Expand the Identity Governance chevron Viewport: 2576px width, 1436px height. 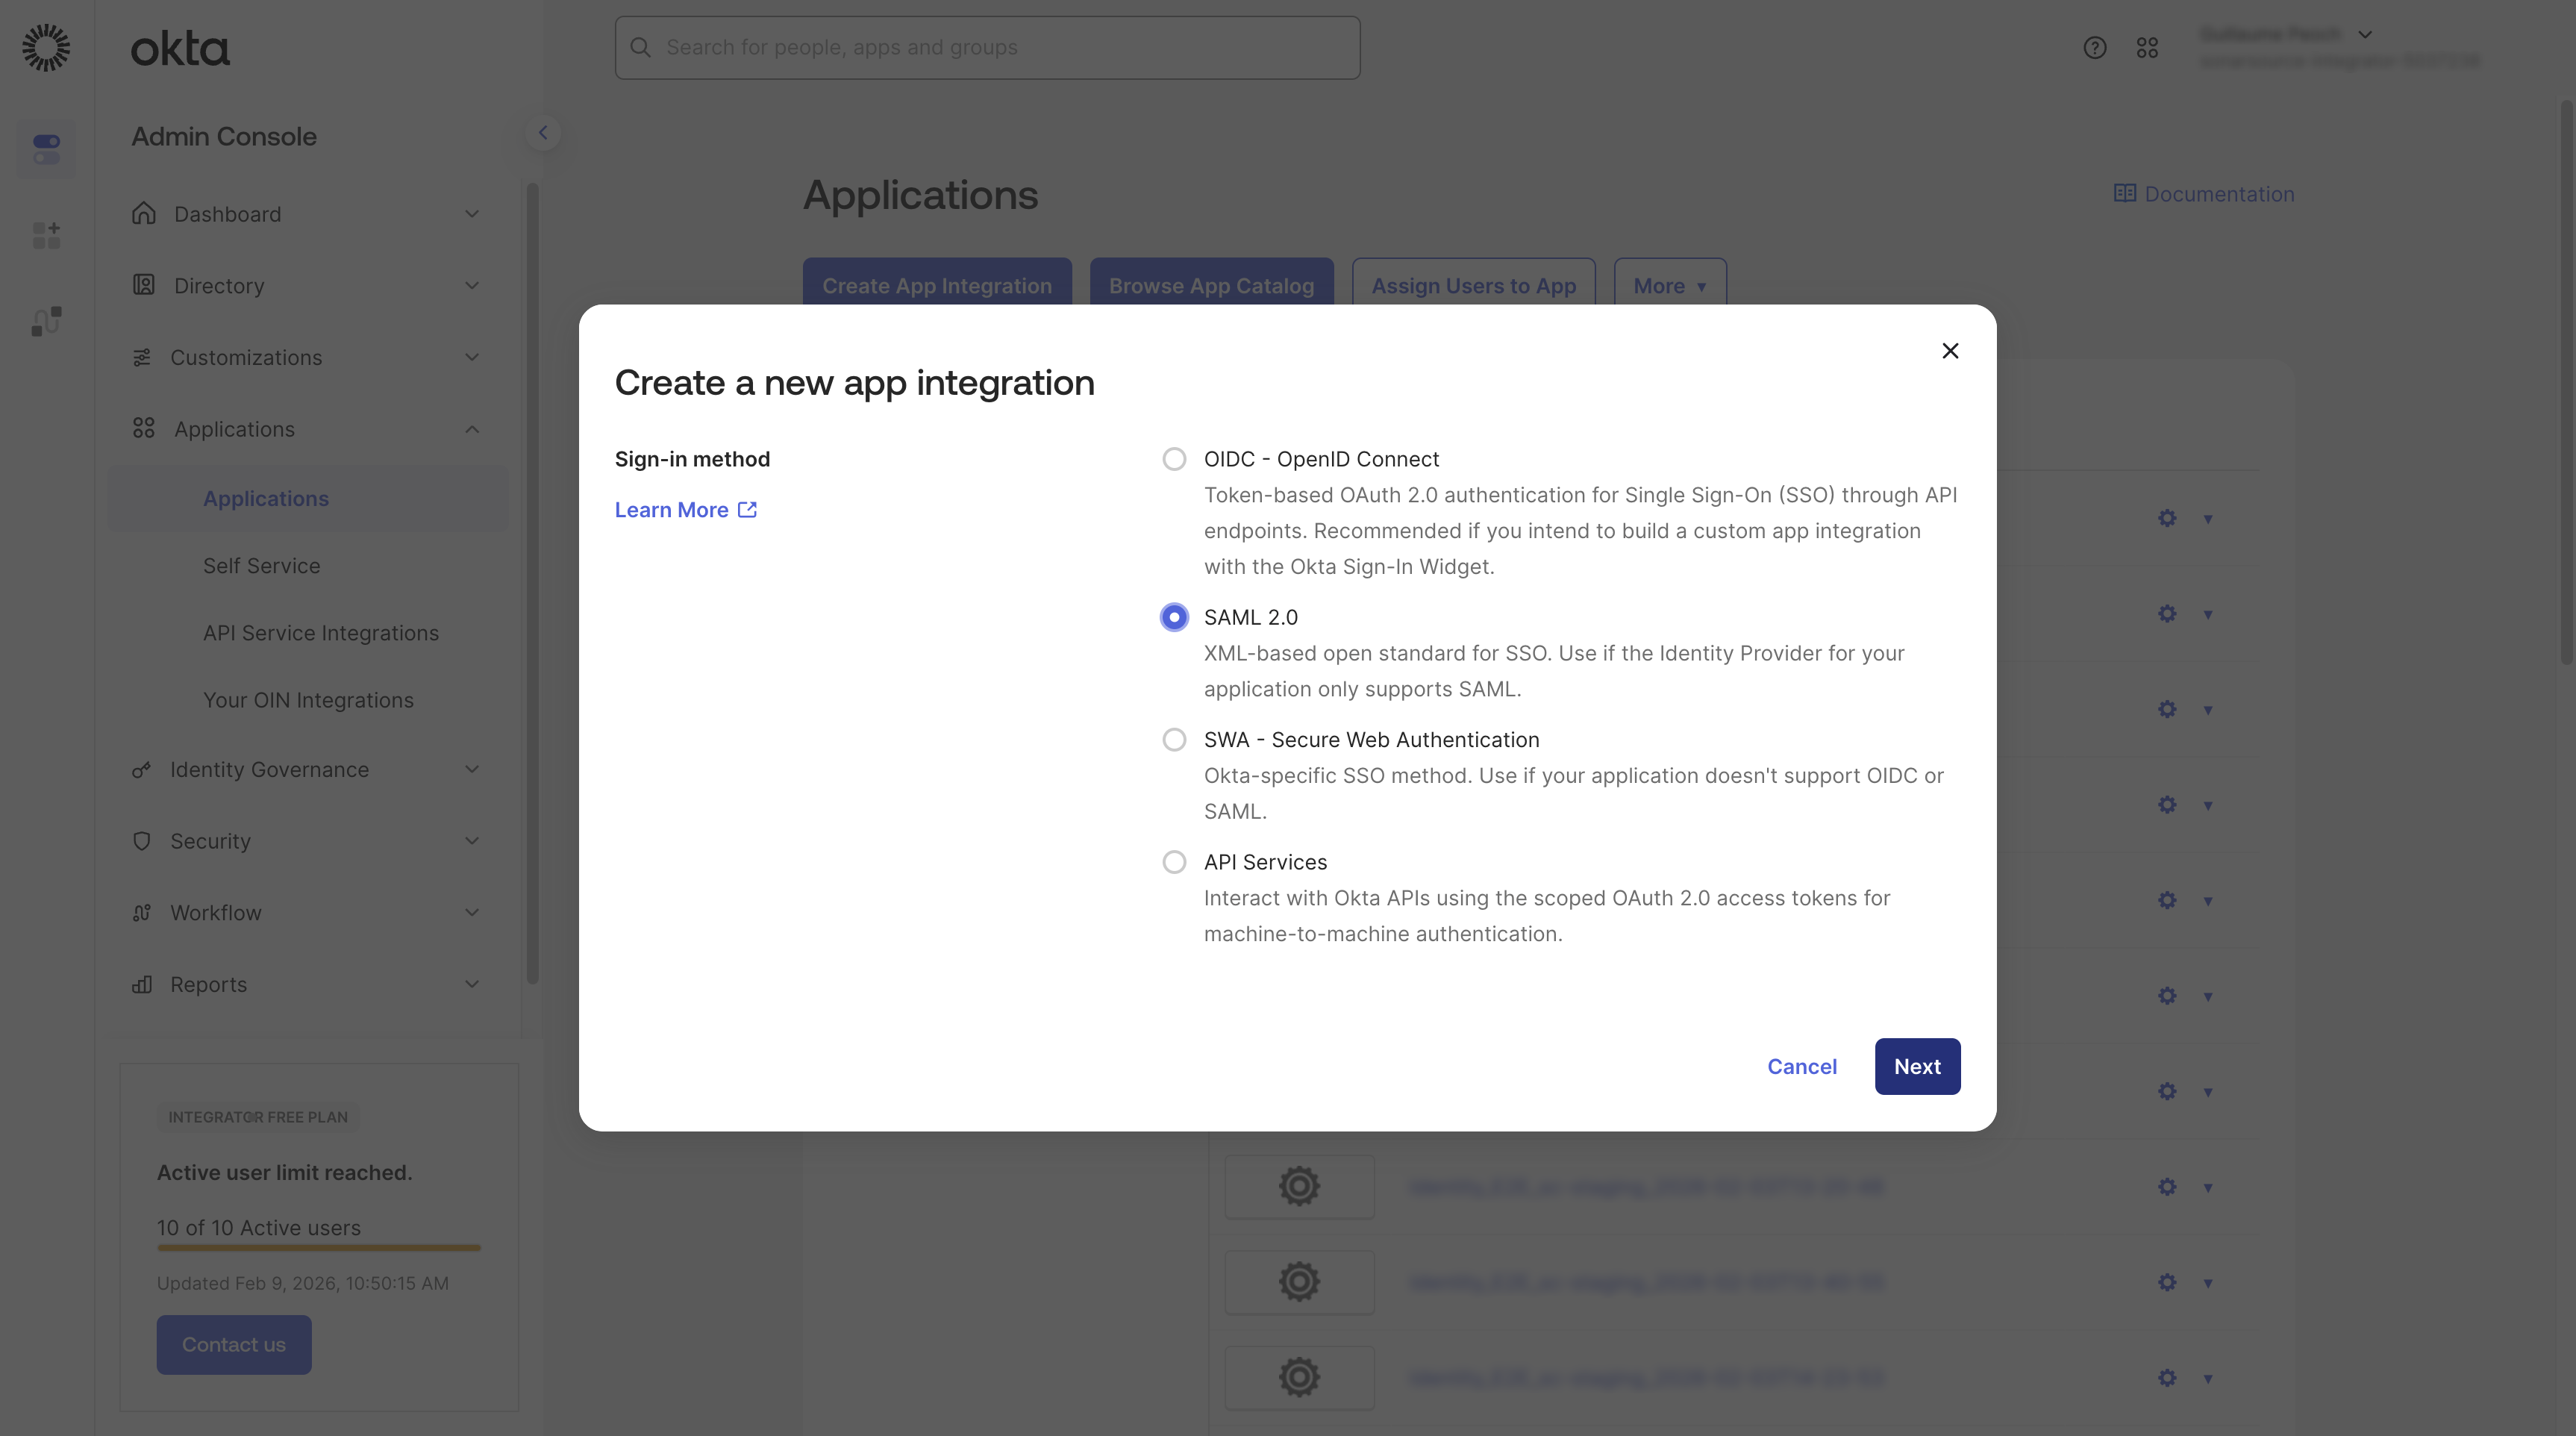(472, 769)
